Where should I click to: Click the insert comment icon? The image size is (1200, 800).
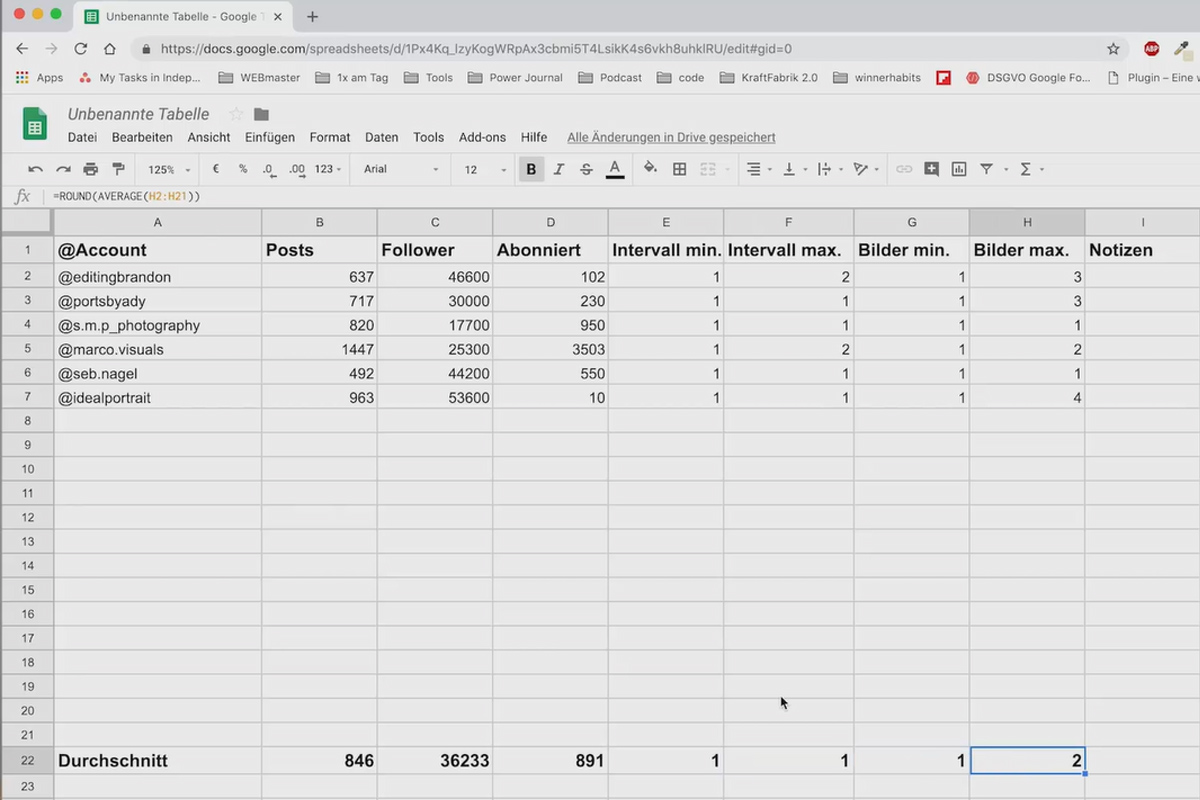[x=932, y=170]
